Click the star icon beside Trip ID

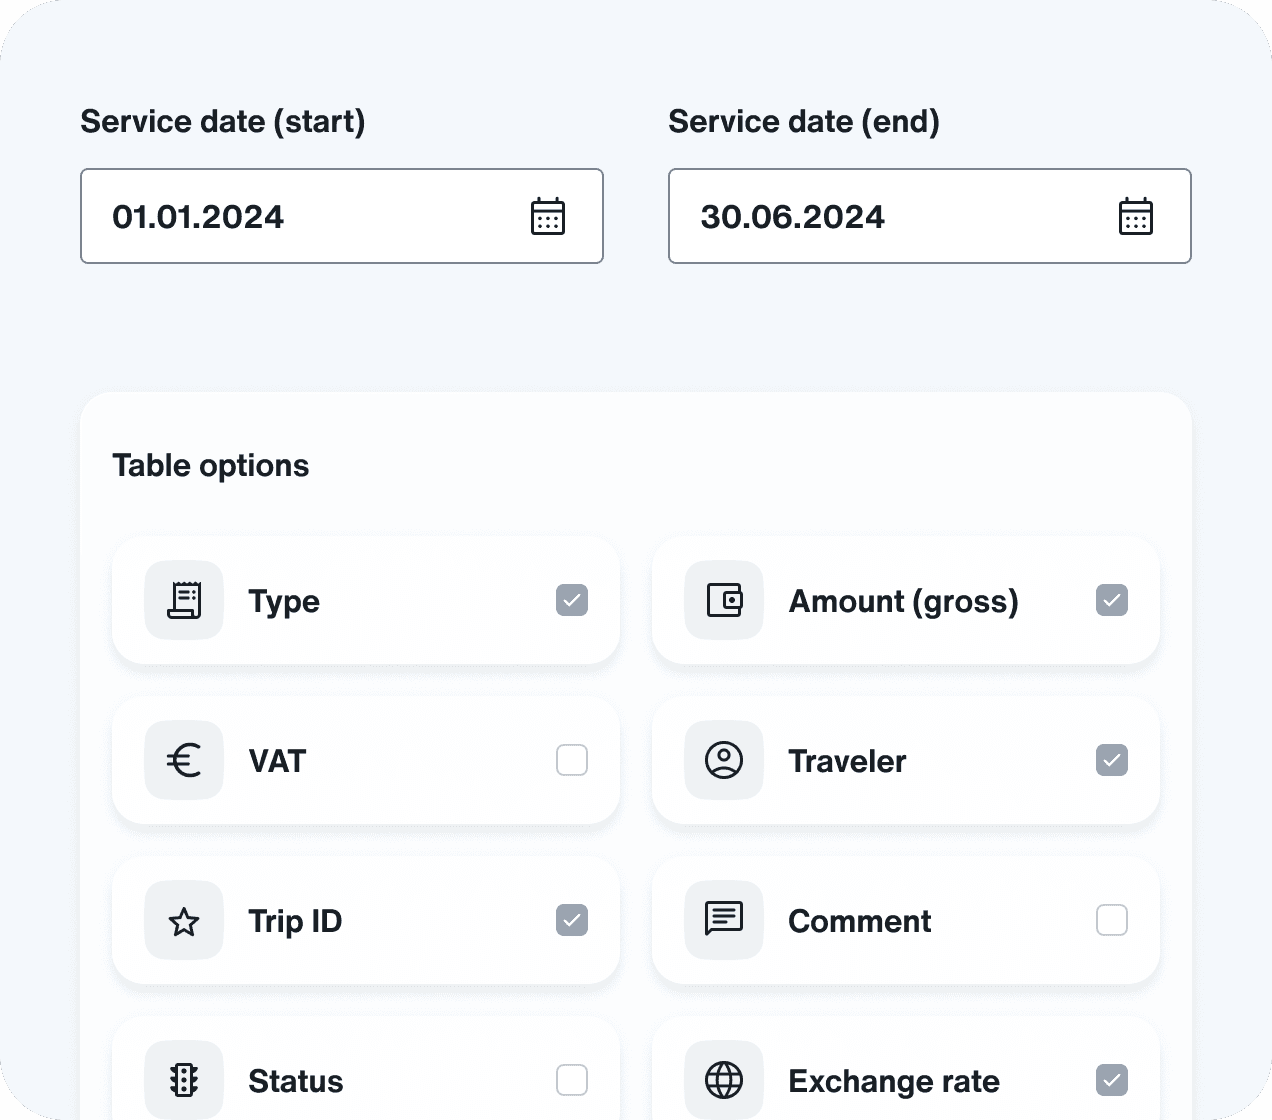coord(184,920)
